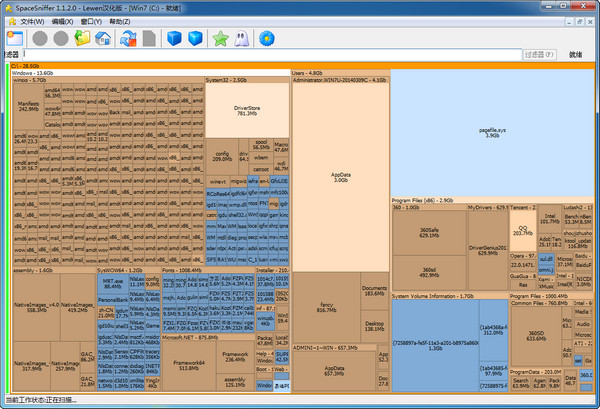This screenshot has width=600, height=409.
Task: Click the grey Go Forward circle button
Action: pyautogui.click(x=61, y=38)
